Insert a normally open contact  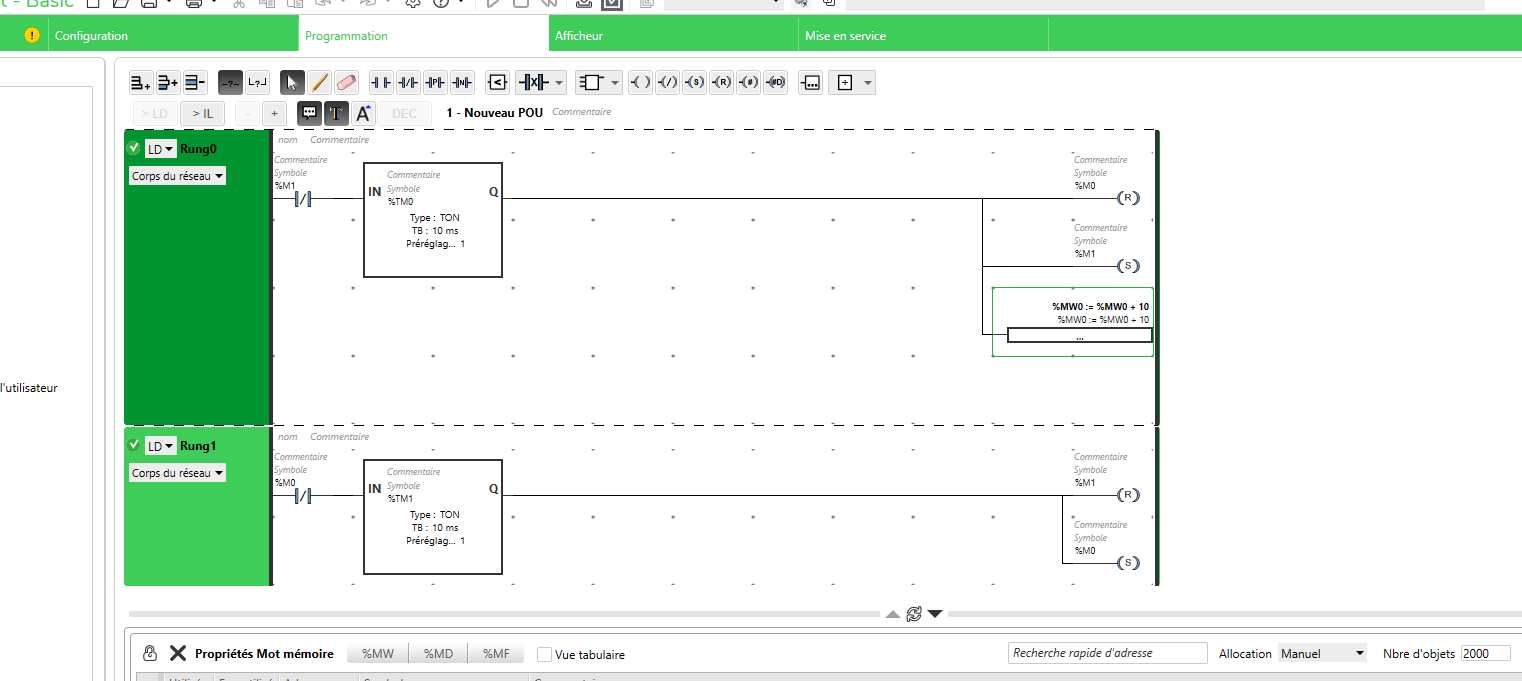click(381, 82)
